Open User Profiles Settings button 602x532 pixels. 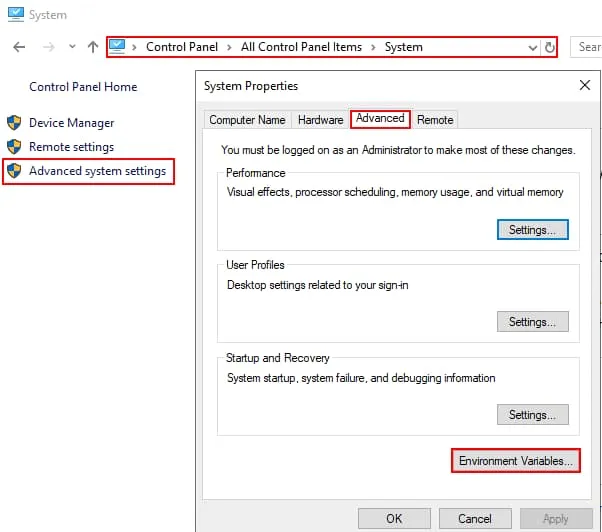(x=532, y=322)
